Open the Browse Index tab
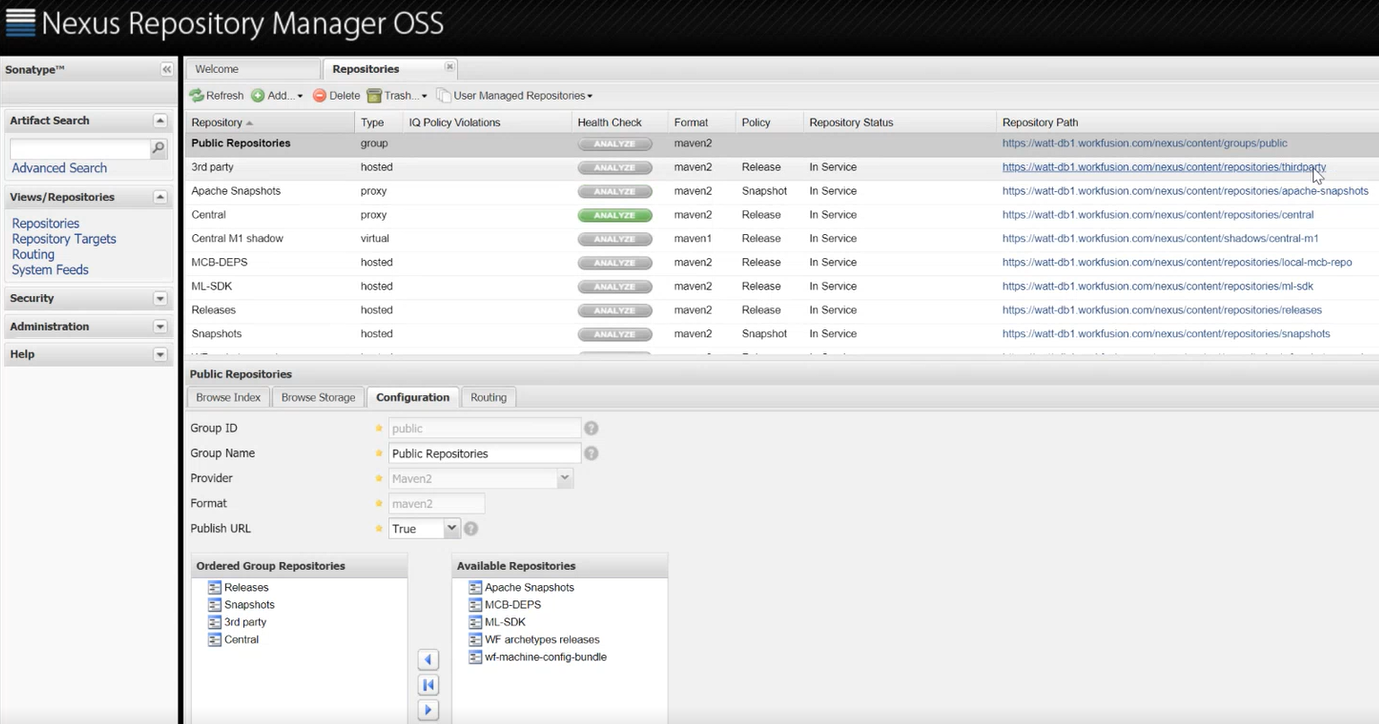 (x=228, y=397)
